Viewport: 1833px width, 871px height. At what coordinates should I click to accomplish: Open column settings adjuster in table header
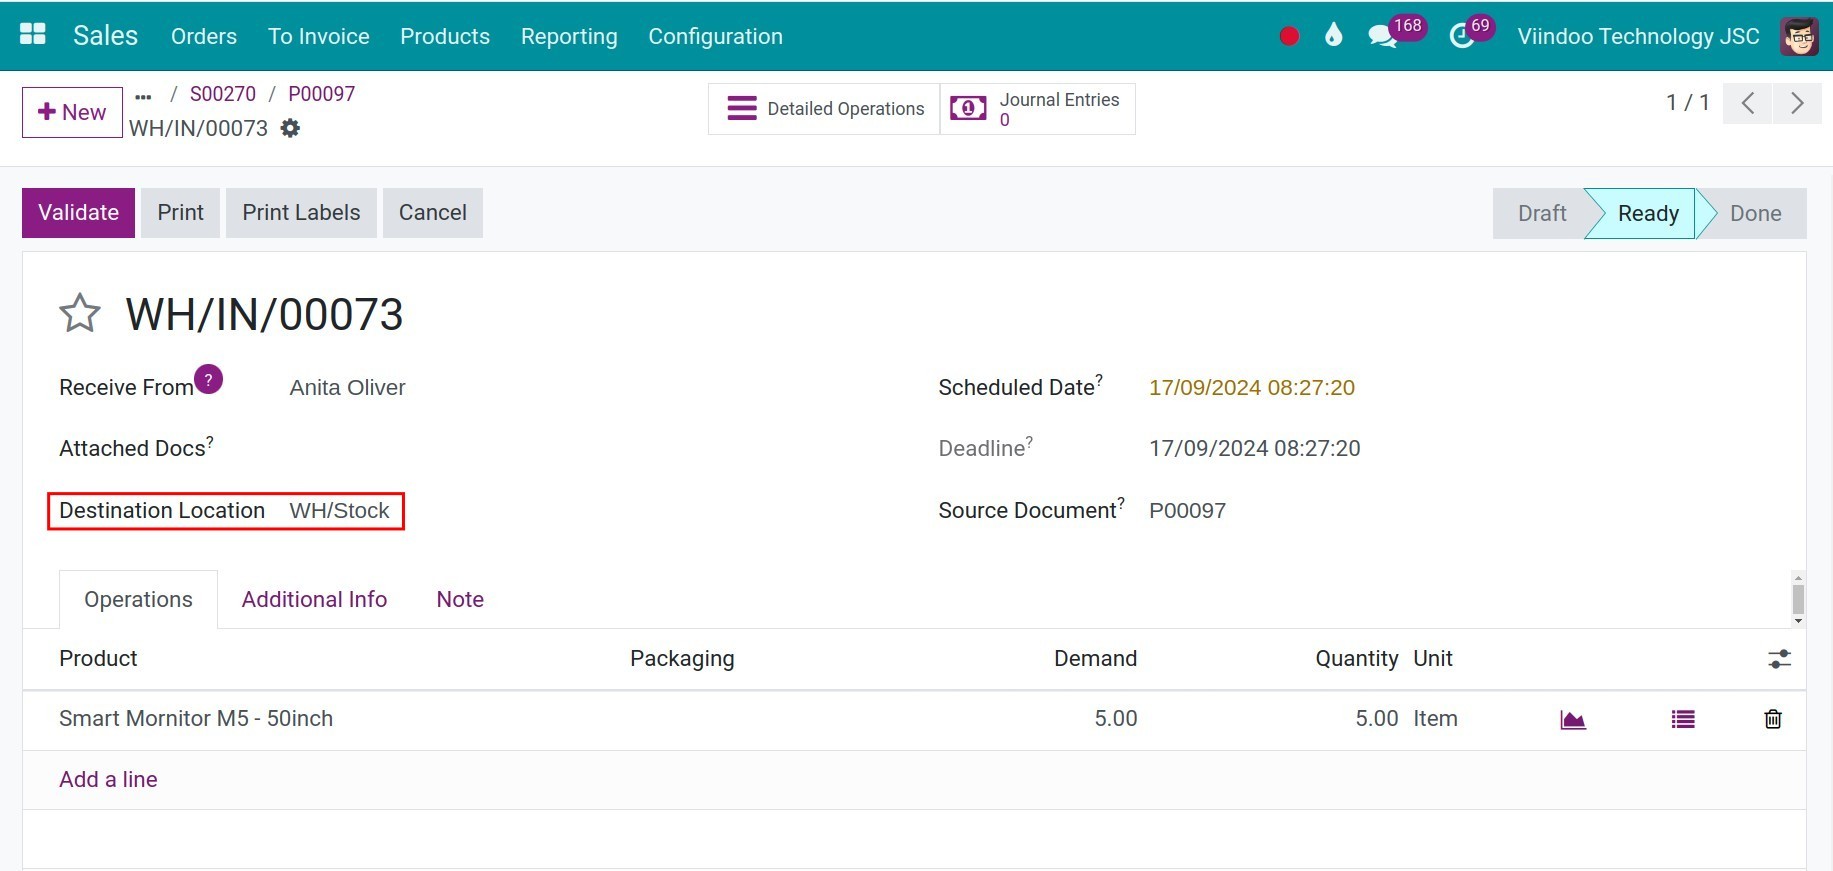(x=1779, y=659)
